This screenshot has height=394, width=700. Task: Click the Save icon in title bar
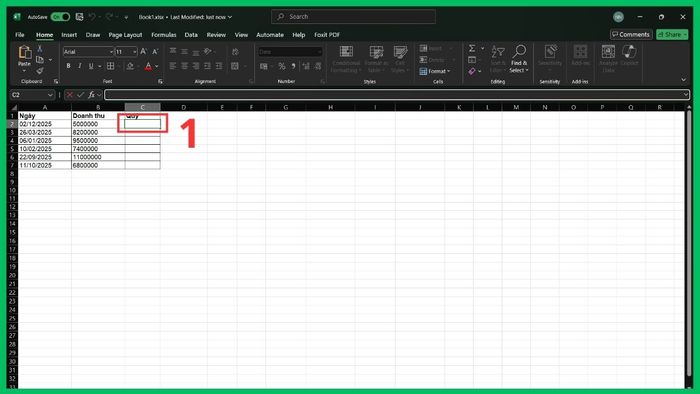(79, 17)
